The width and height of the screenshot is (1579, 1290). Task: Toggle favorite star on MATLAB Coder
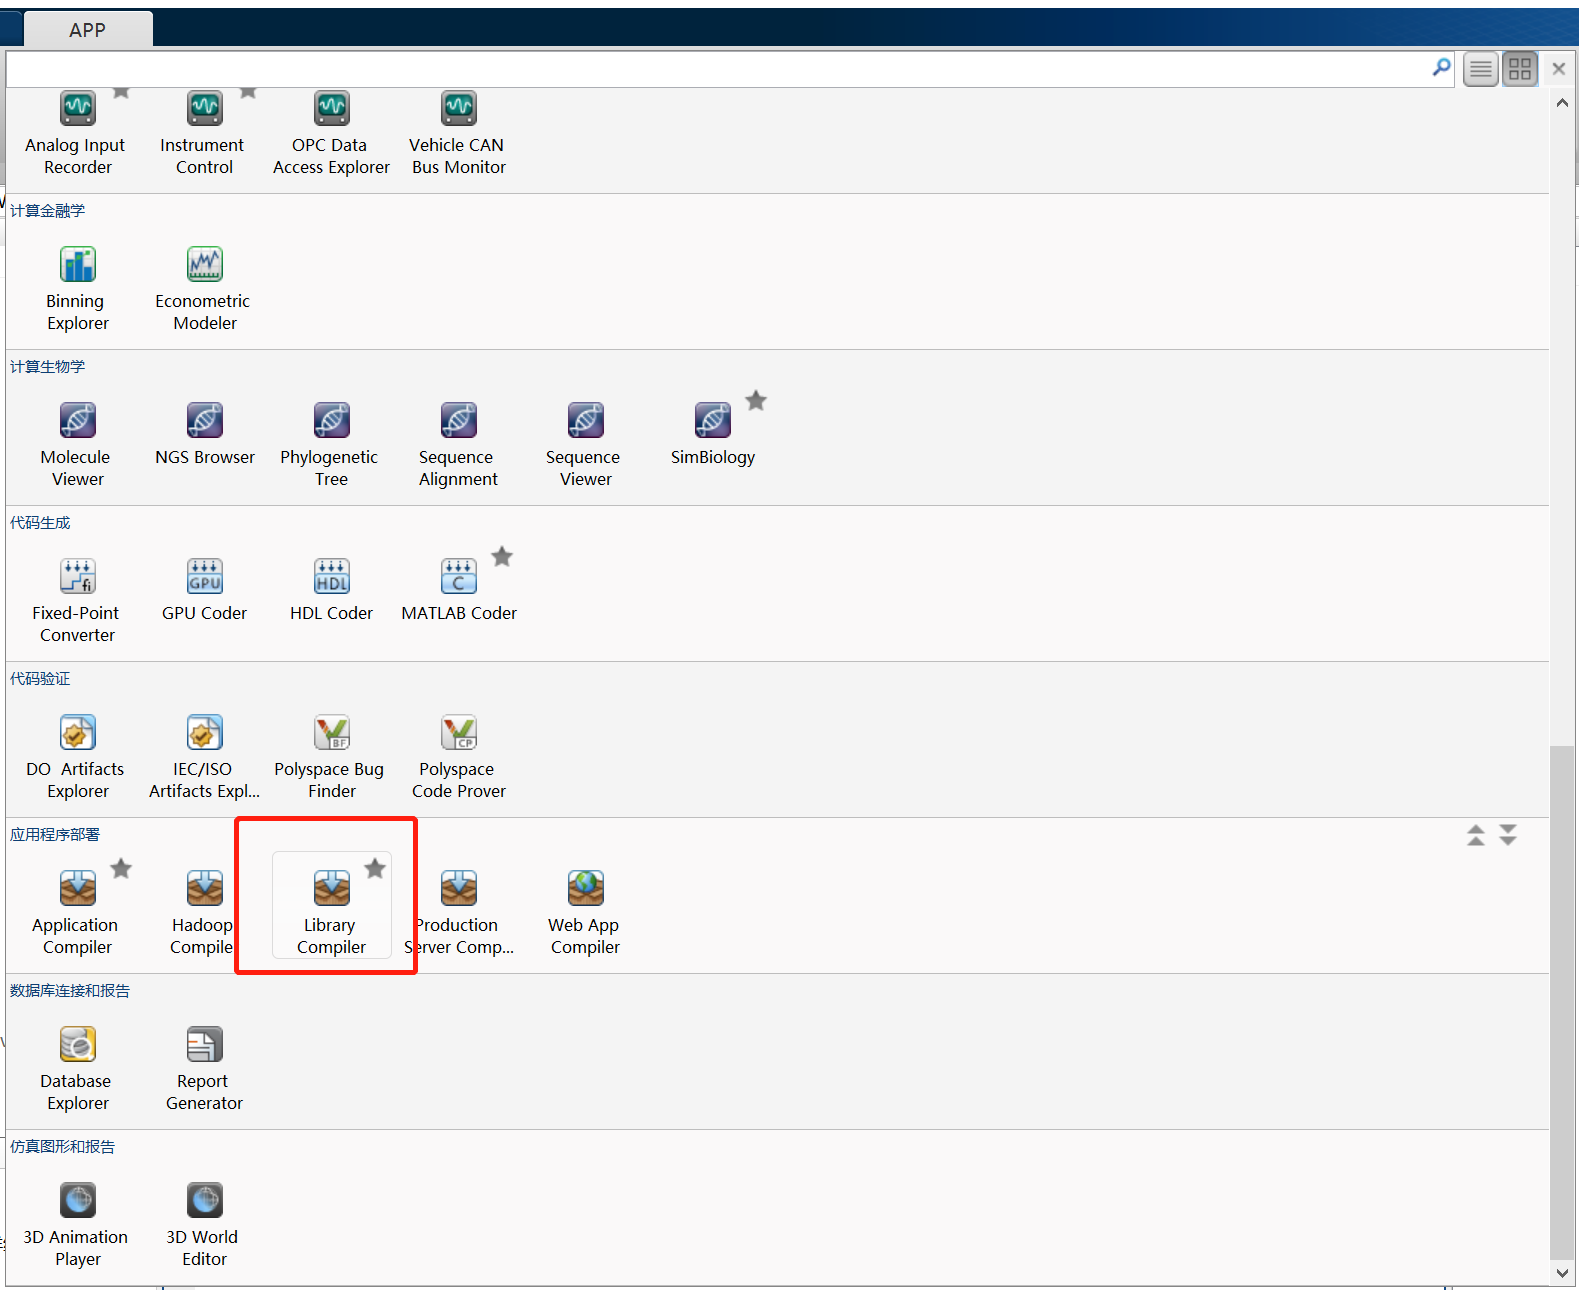click(x=502, y=557)
